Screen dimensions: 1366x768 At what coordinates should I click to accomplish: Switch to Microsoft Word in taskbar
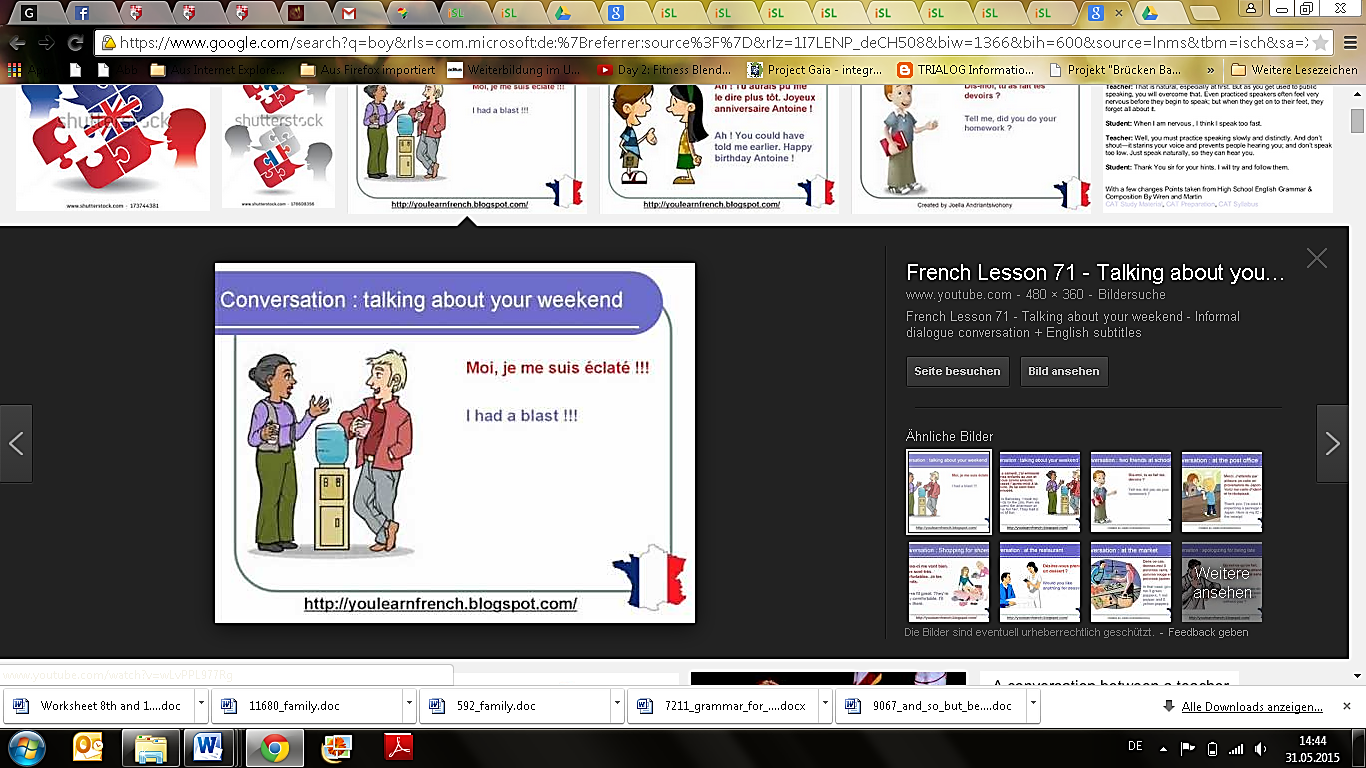pos(208,747)
